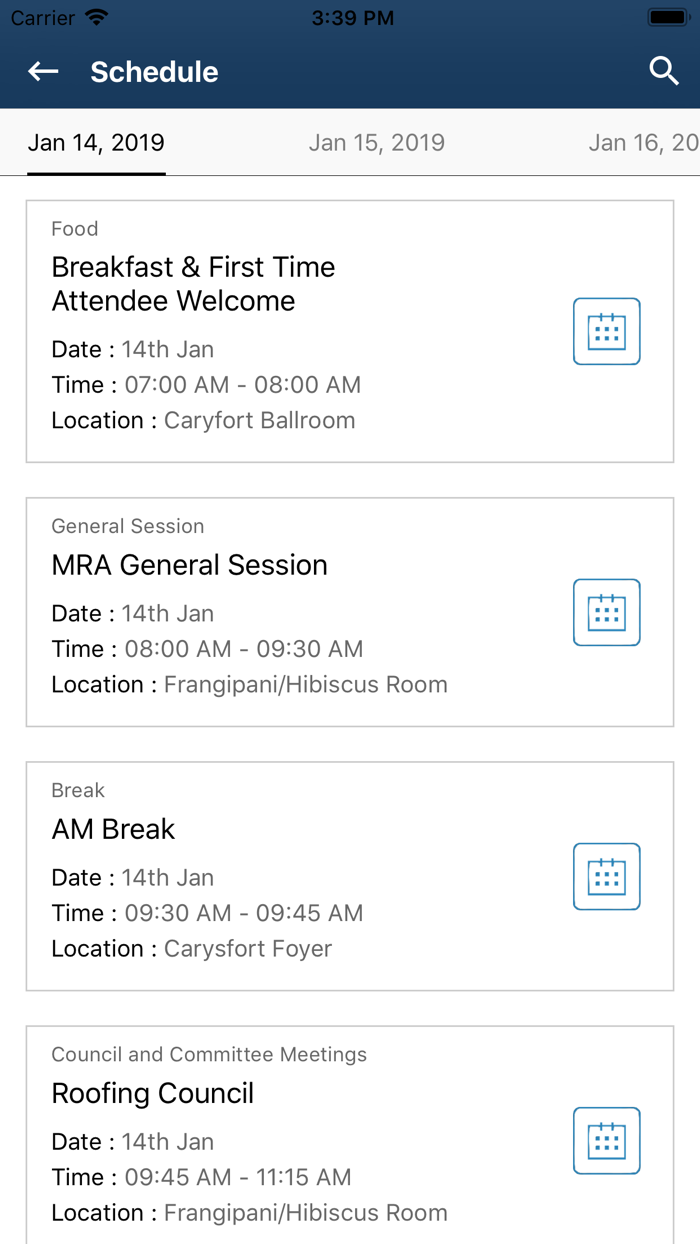Tap the Schedule header title
This screenshot has height=1244, width=700.
point(154,72)
